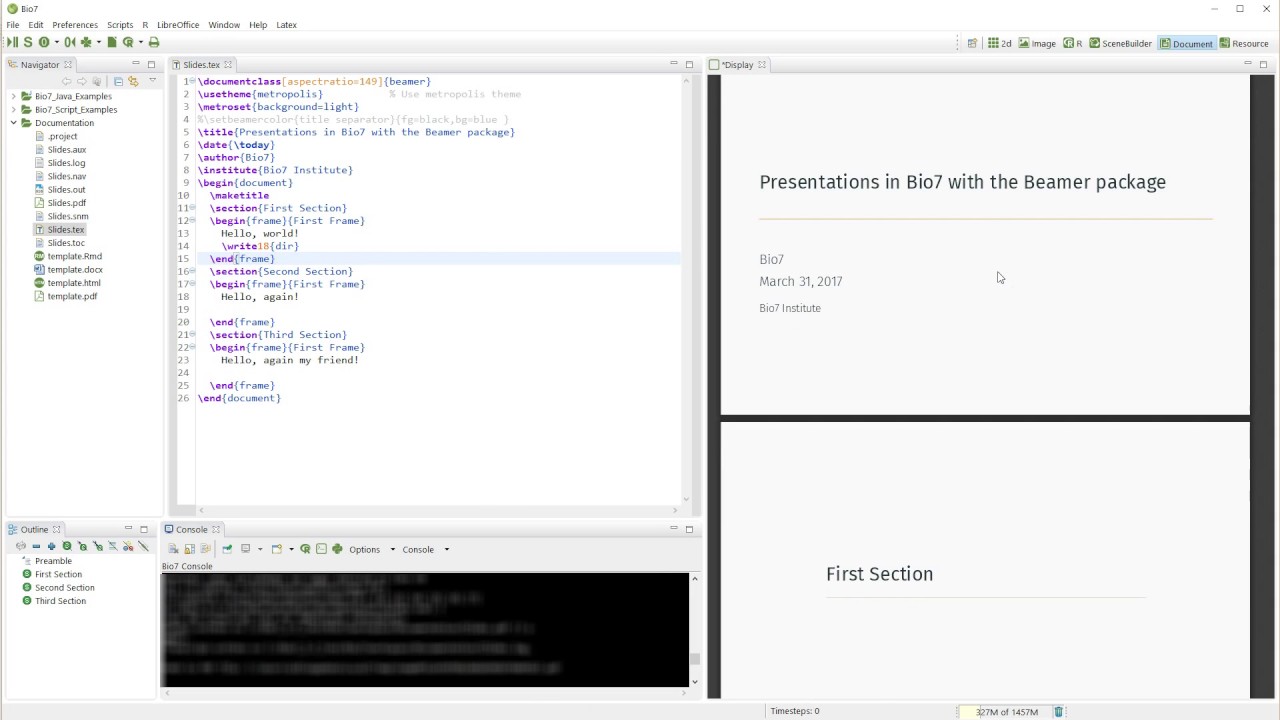Switch to the Resource perspective
The height and width of the screenshot is (720, 1280).
(x=1244, y=43)
